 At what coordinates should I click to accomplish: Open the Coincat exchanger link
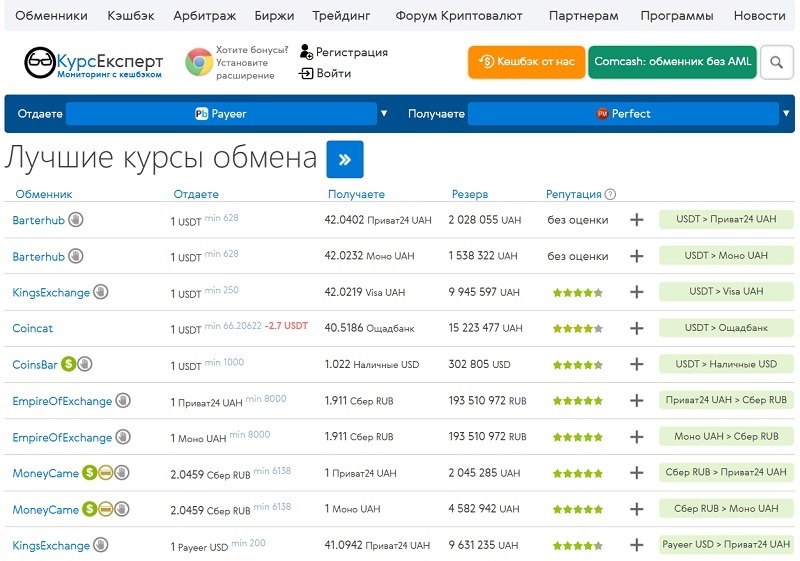[x=33, y=328]
